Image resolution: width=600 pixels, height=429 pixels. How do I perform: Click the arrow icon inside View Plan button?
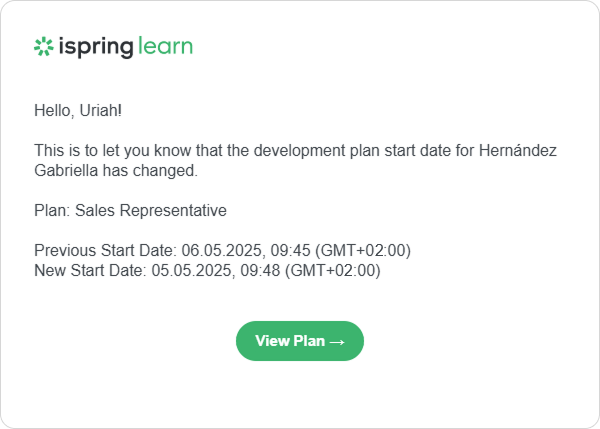coord(337,342)
